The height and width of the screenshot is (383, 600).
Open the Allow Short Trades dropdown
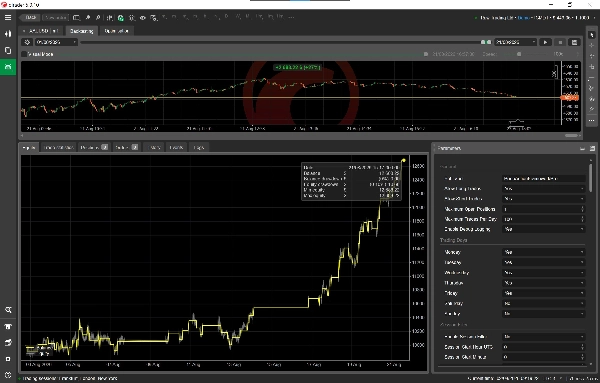(543, 199)
